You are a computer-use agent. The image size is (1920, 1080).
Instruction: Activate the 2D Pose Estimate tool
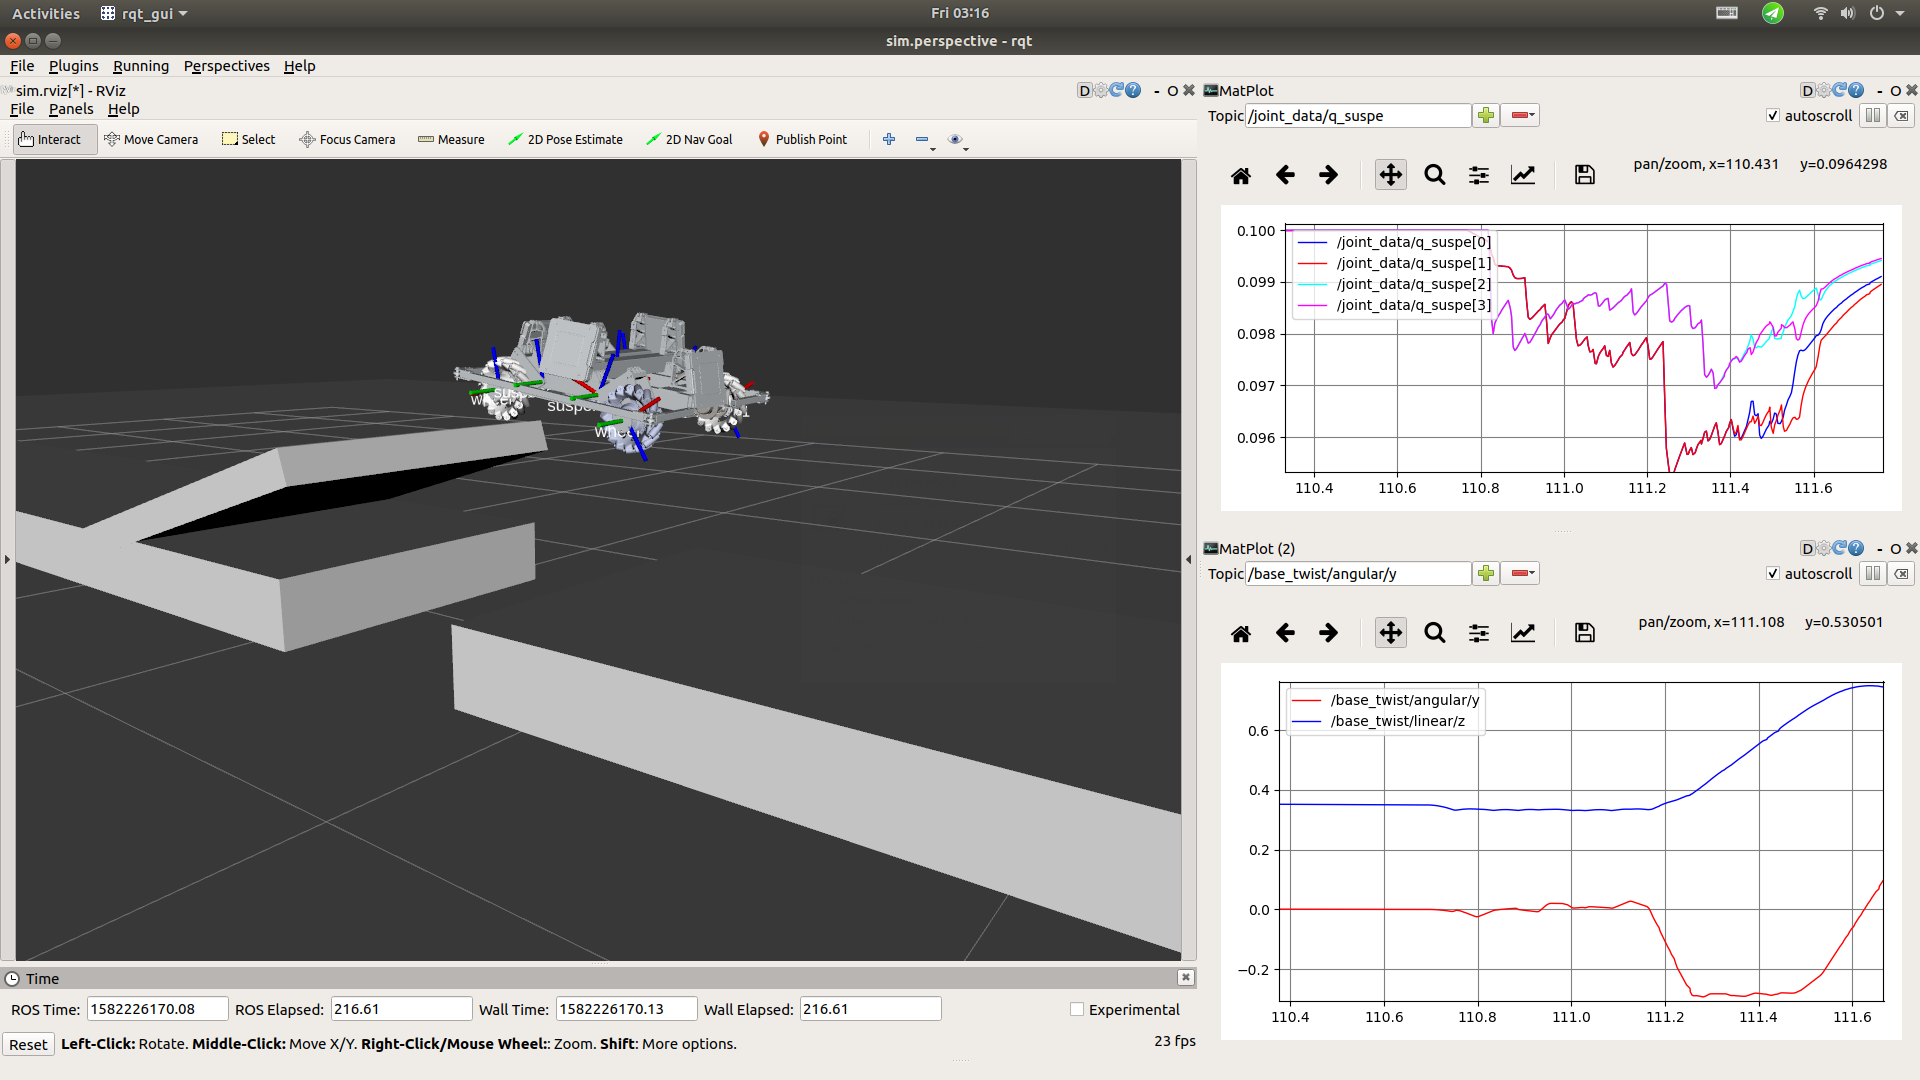pyautogui.click(x=565, y=139)
